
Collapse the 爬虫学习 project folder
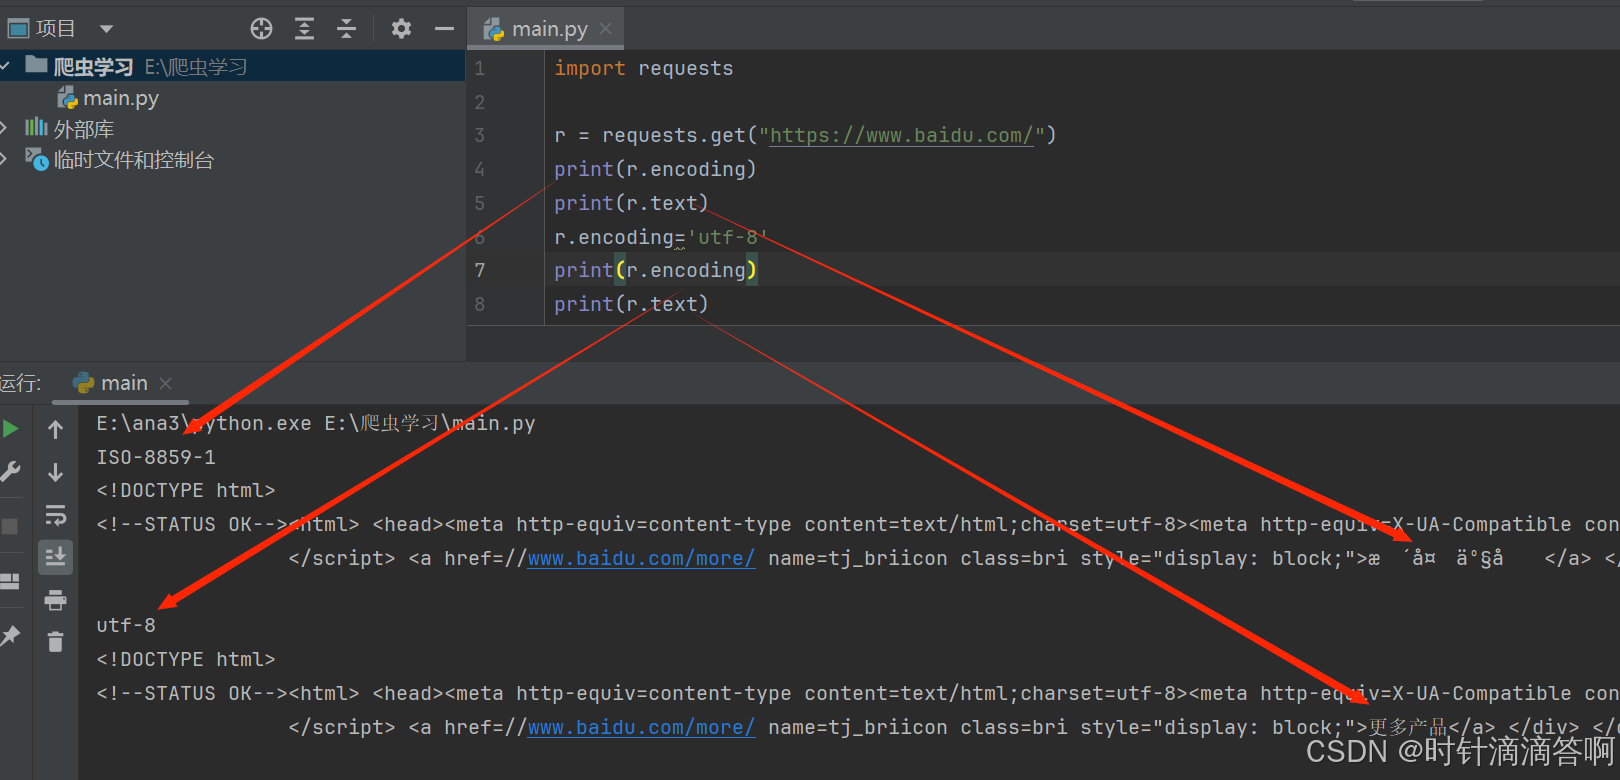point(6,66)
